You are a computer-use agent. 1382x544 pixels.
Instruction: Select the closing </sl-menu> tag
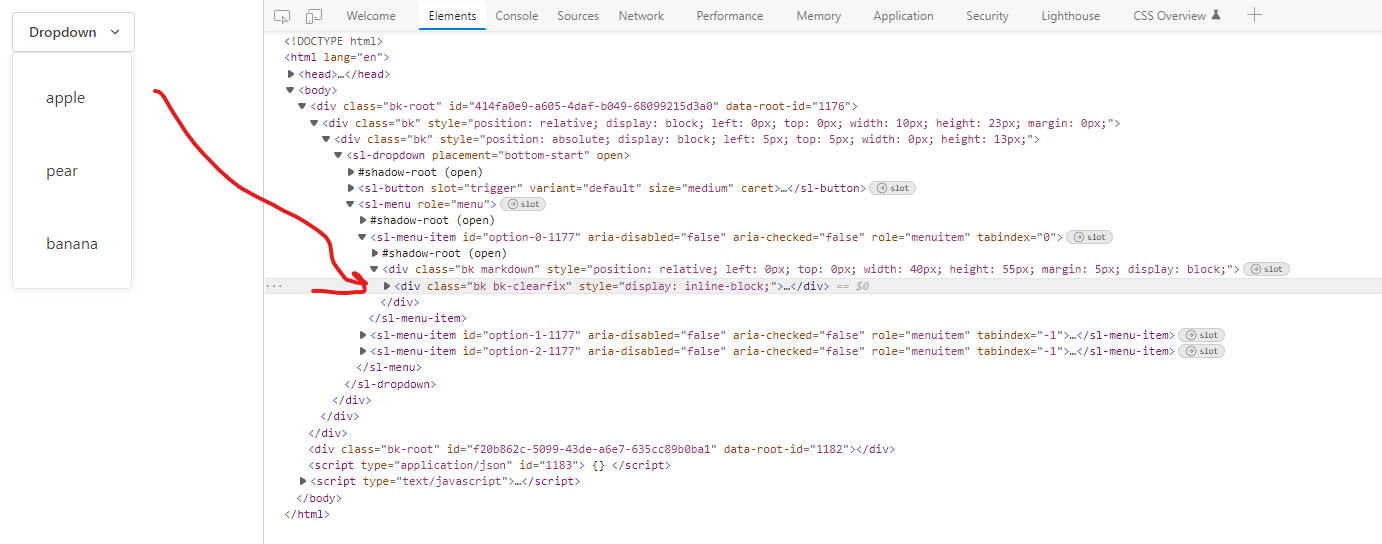389,367
